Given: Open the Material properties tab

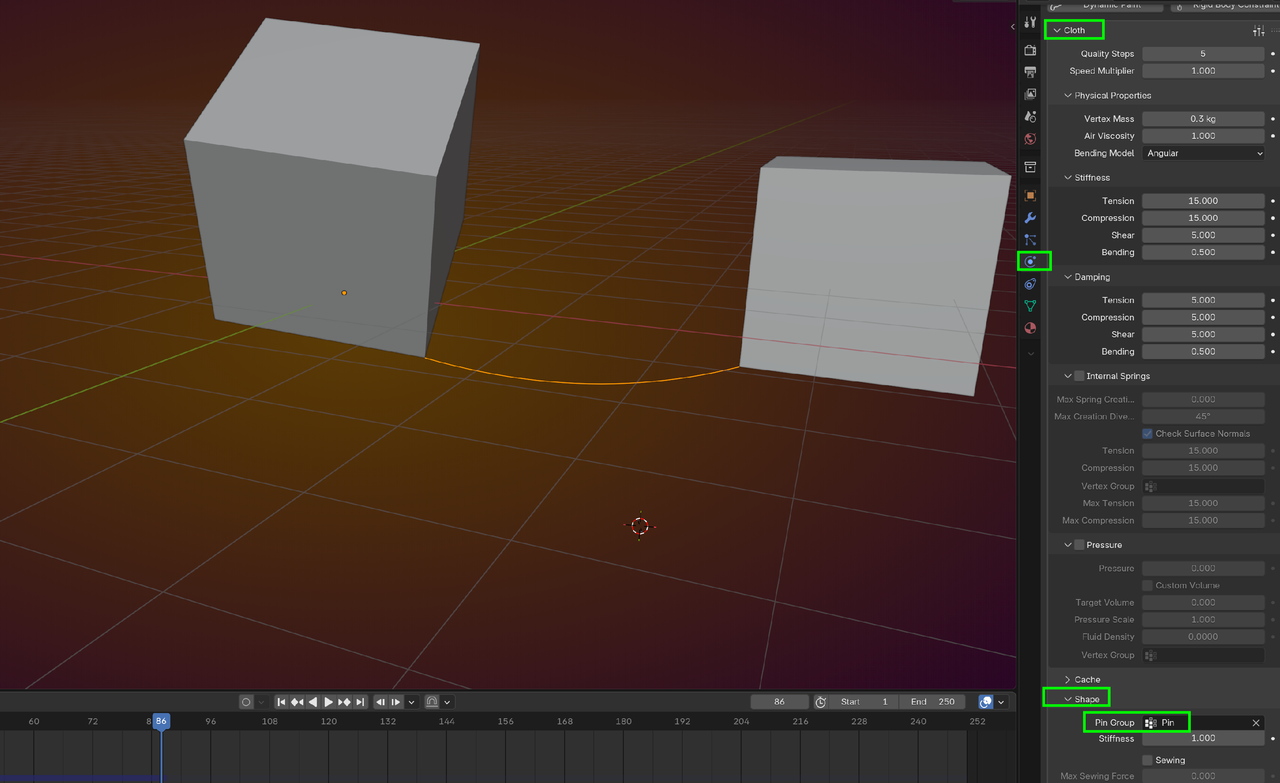Looking at the screenshot, I should tap(1030, 328).
